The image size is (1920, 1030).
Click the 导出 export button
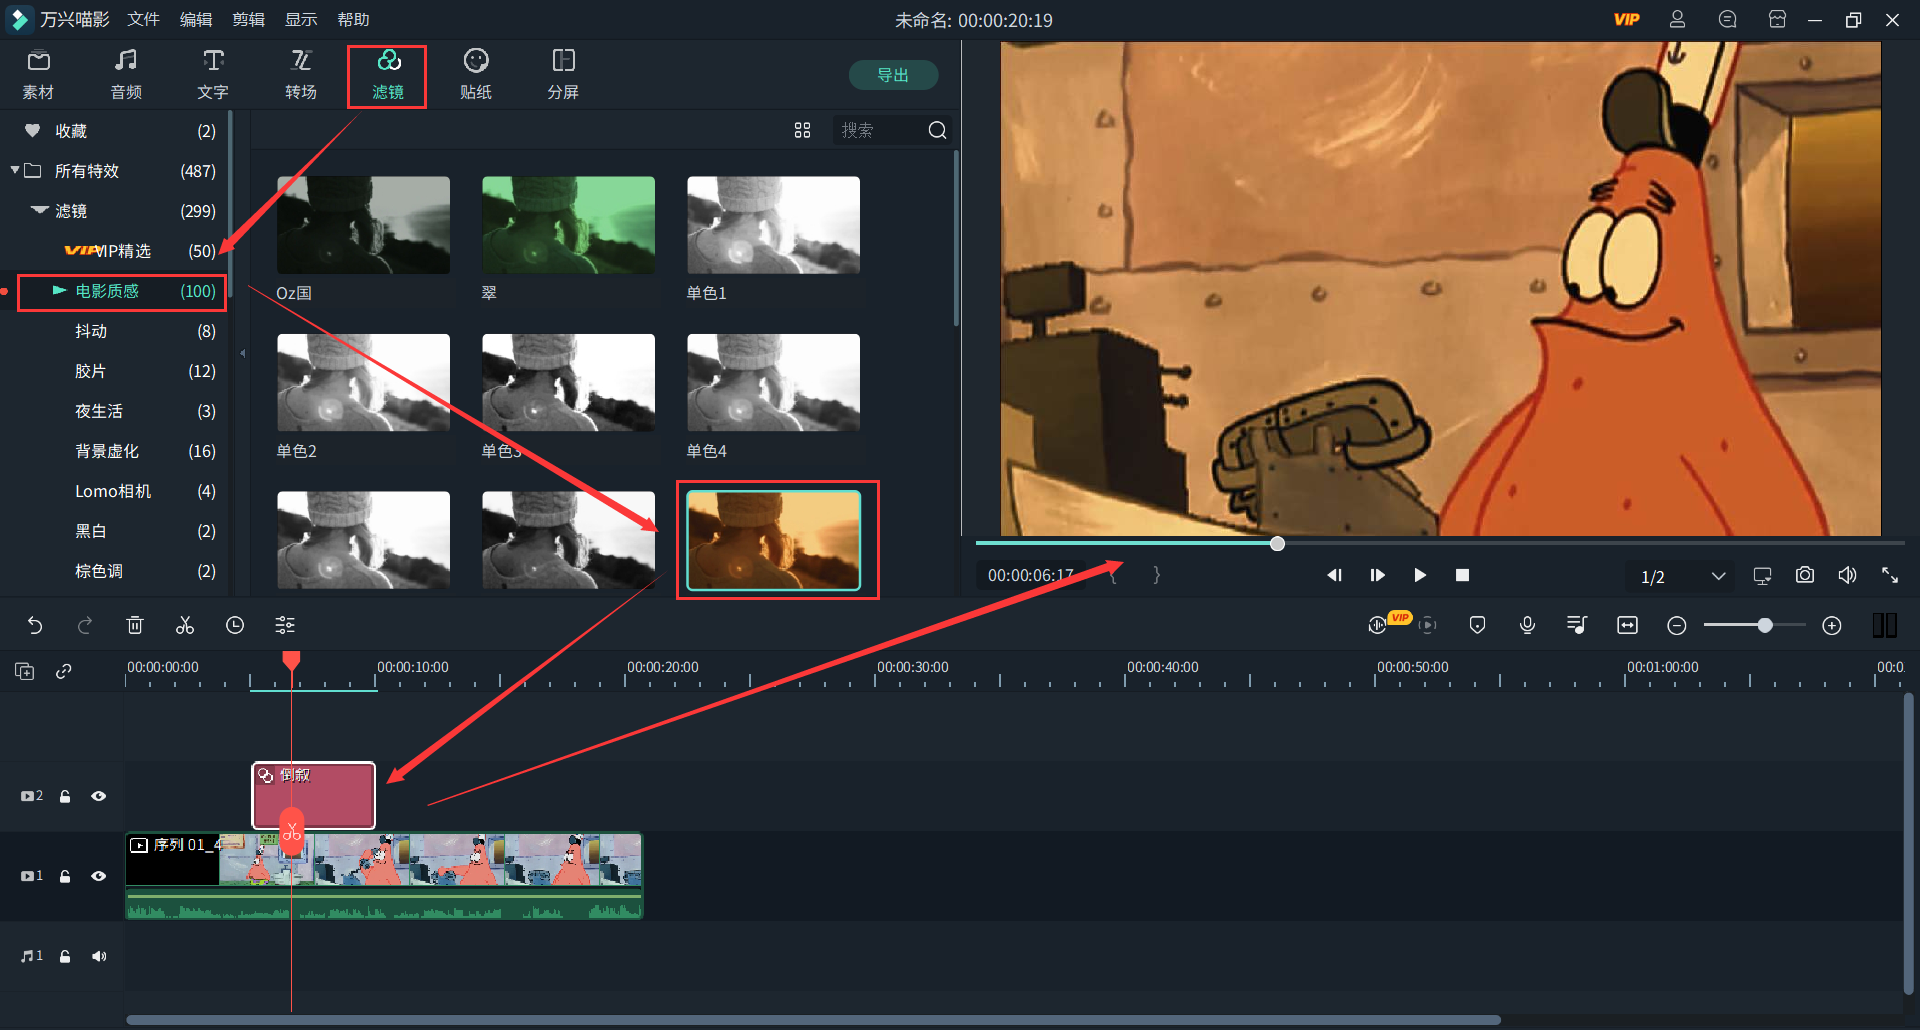coord(893,75)
